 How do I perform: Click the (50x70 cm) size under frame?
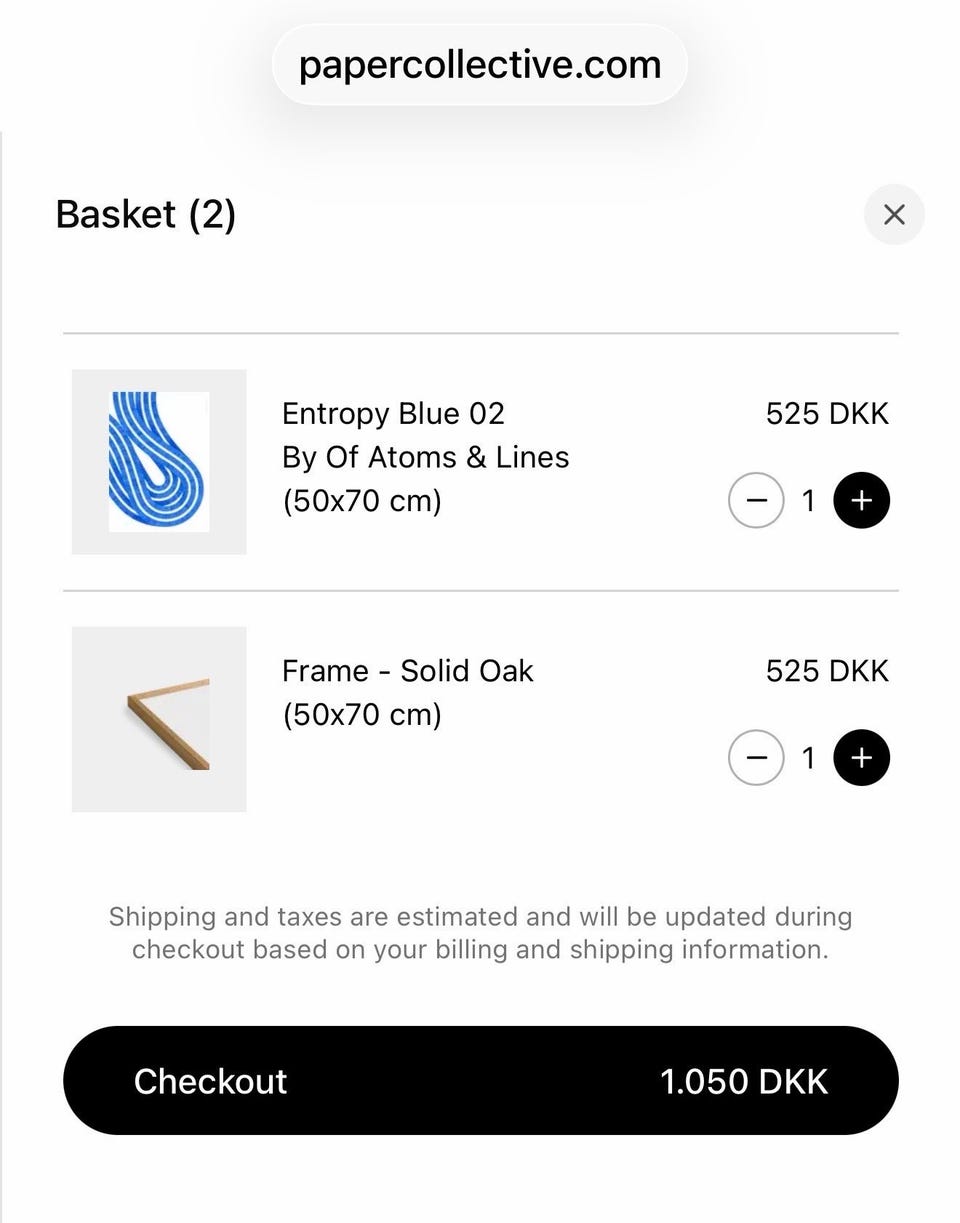coord(362,715)
